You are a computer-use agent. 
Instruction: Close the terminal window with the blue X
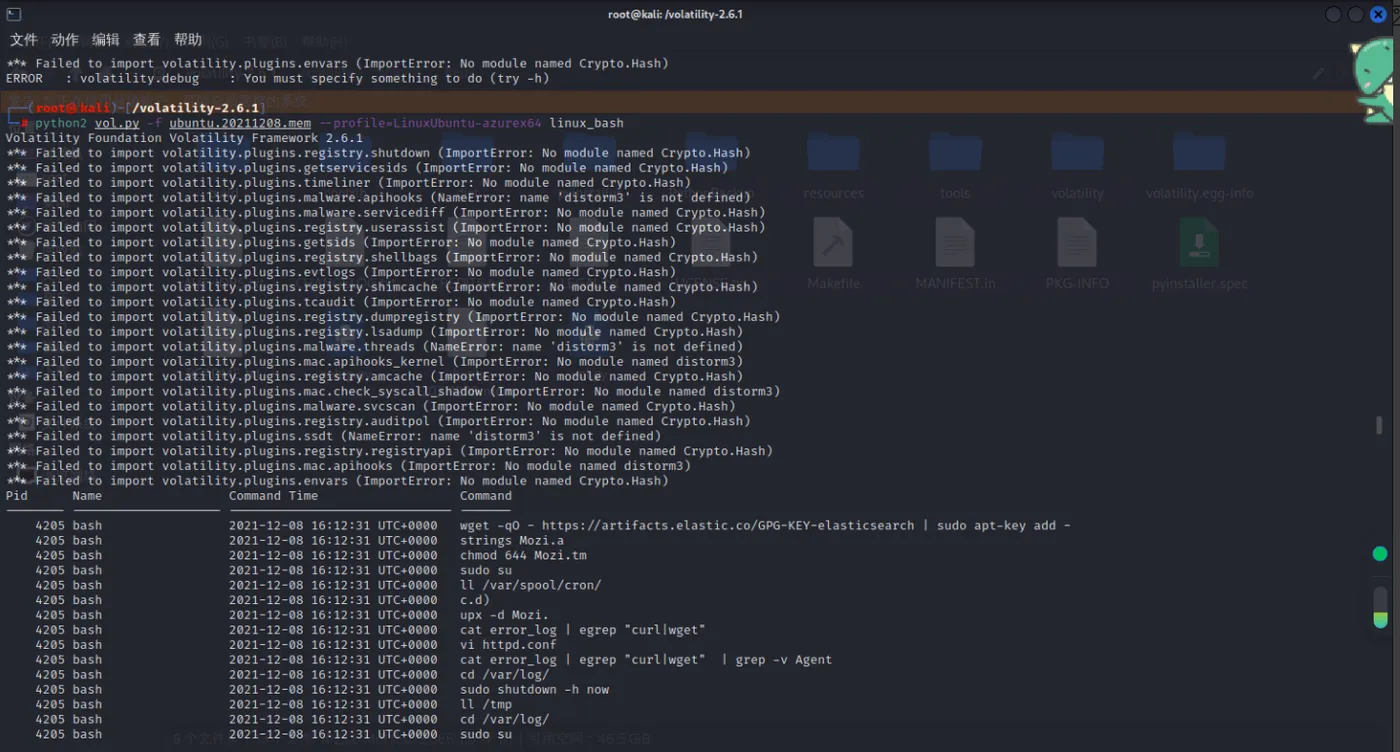click(1379, 14)
